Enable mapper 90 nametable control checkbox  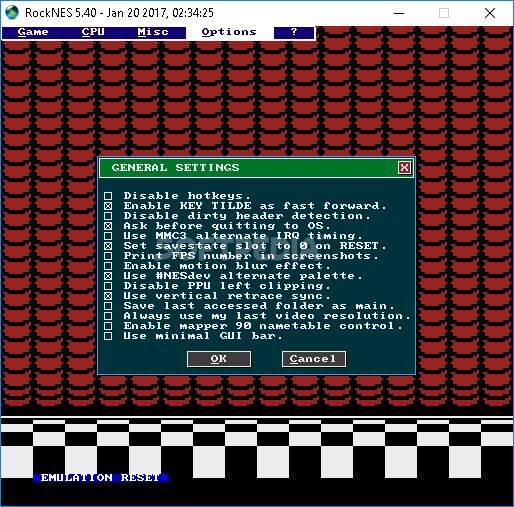[108, 326]
